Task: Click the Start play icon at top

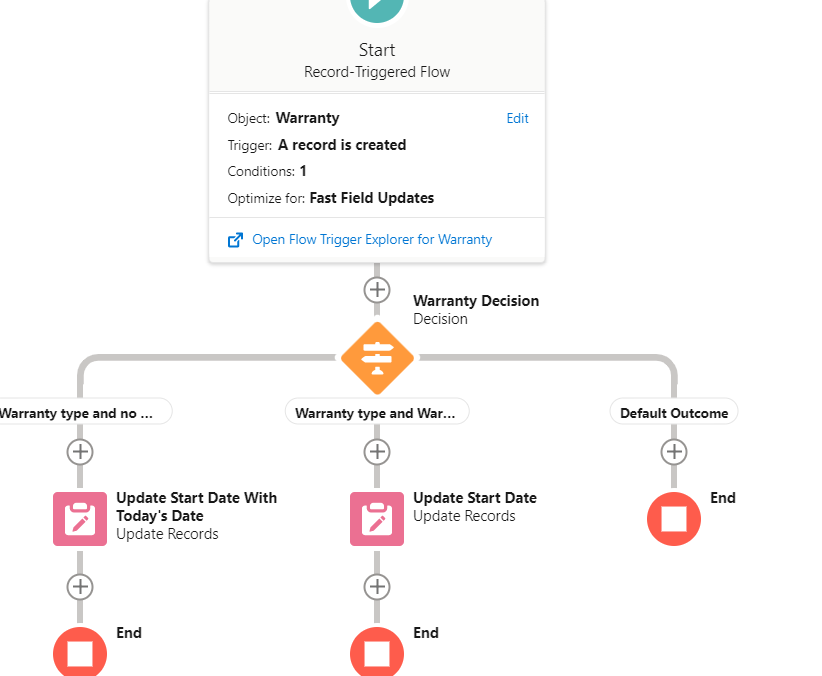Action: click(377, 8)
